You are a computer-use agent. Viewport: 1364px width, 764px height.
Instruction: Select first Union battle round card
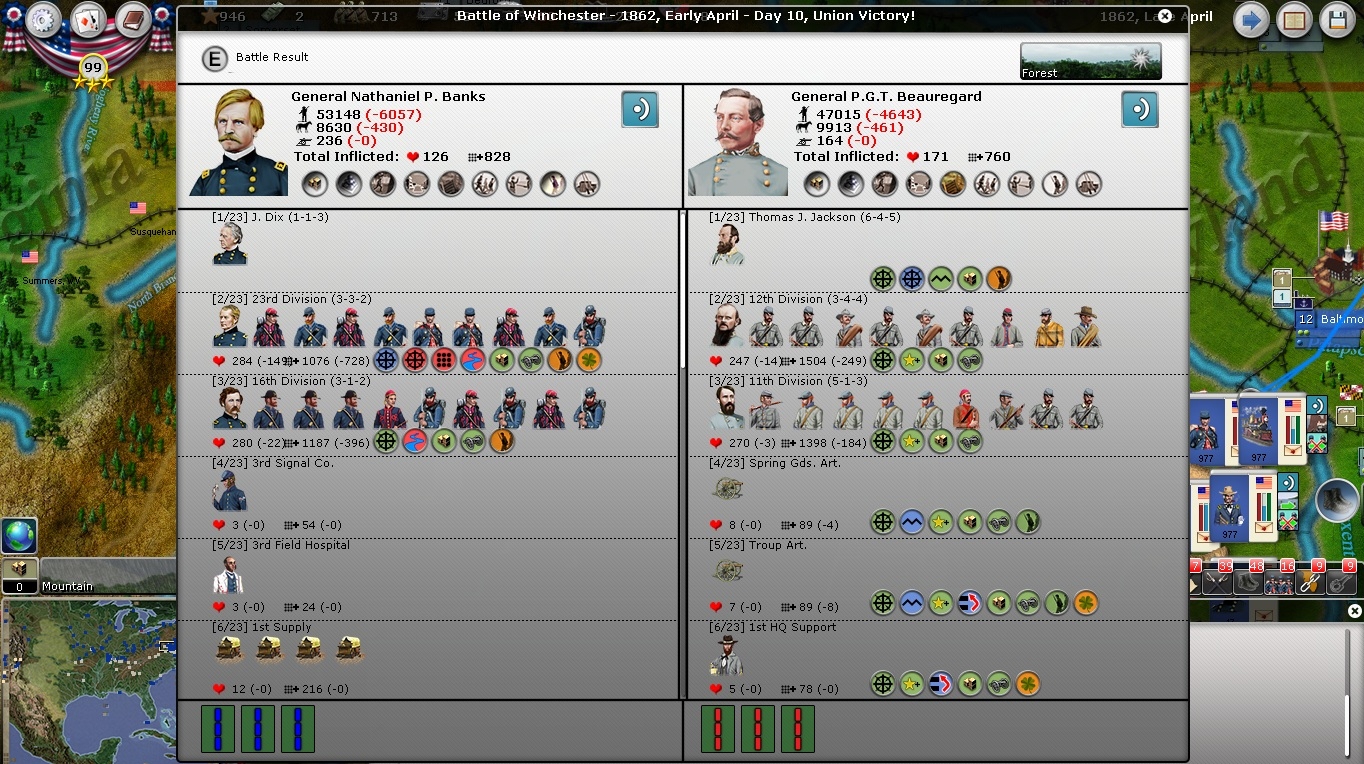pyautogui.click(x=218, y=728)
